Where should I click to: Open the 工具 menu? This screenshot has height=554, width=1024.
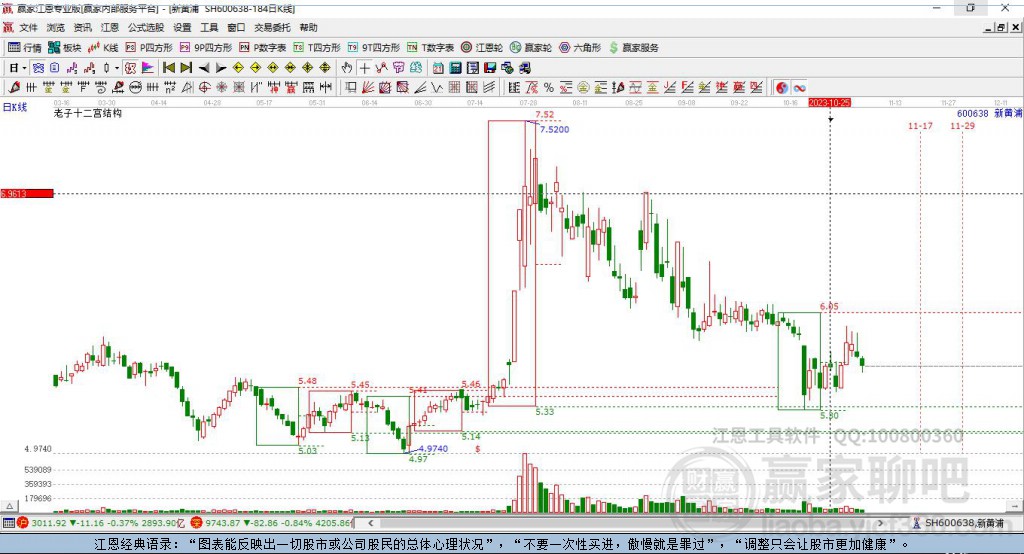coord(209,27)
